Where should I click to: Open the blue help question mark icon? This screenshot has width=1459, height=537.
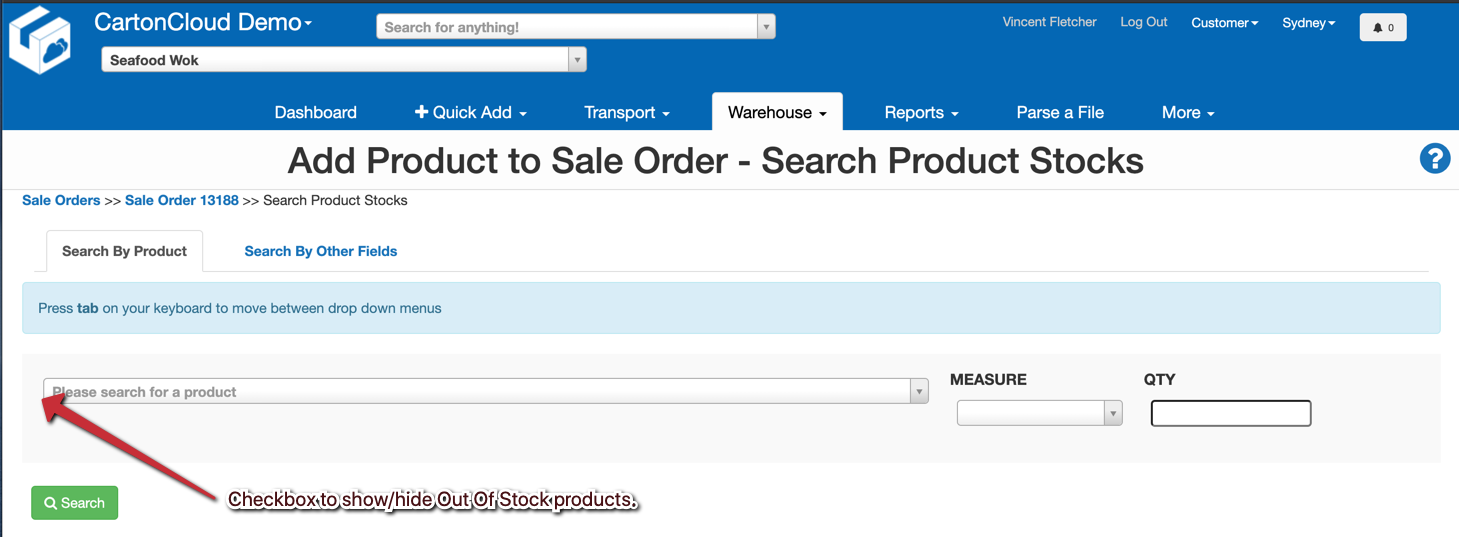1435,158
